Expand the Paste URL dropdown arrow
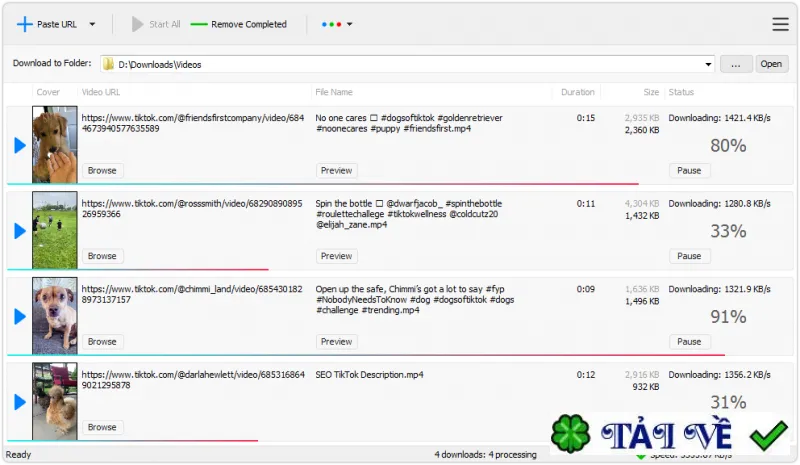This screenshot has height=465, width=800. click(92, 24)
